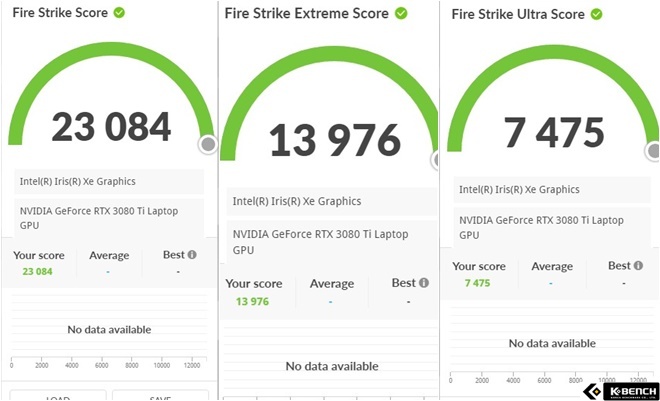Click the gray gauge knob on Fire Strike arc
This screenshot has height=401, width=660.
click(x=208, y=144)
